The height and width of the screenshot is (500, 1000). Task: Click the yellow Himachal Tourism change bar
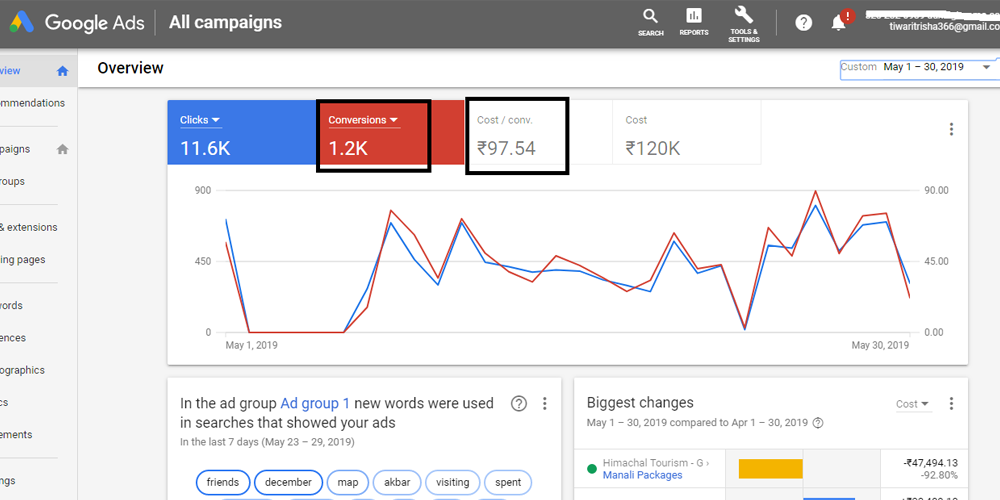tap(770, 469)
